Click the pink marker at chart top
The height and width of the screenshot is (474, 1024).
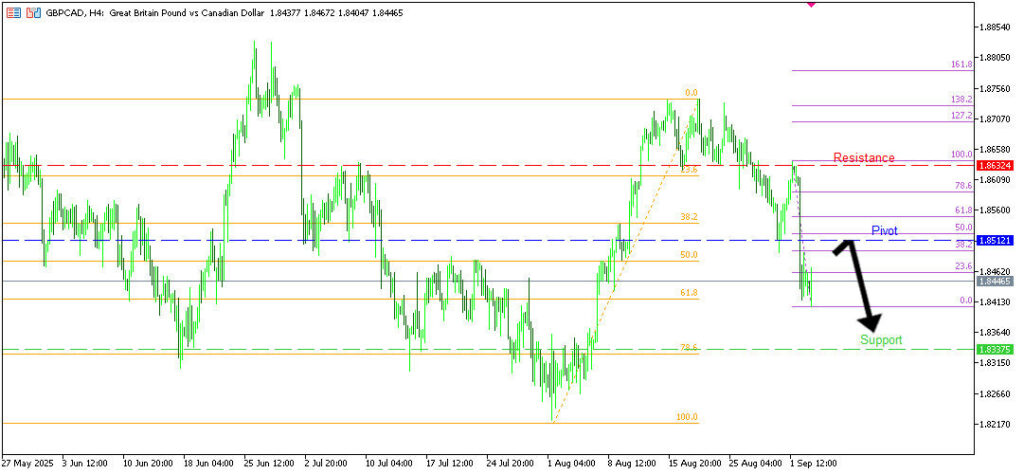(810, 4)
